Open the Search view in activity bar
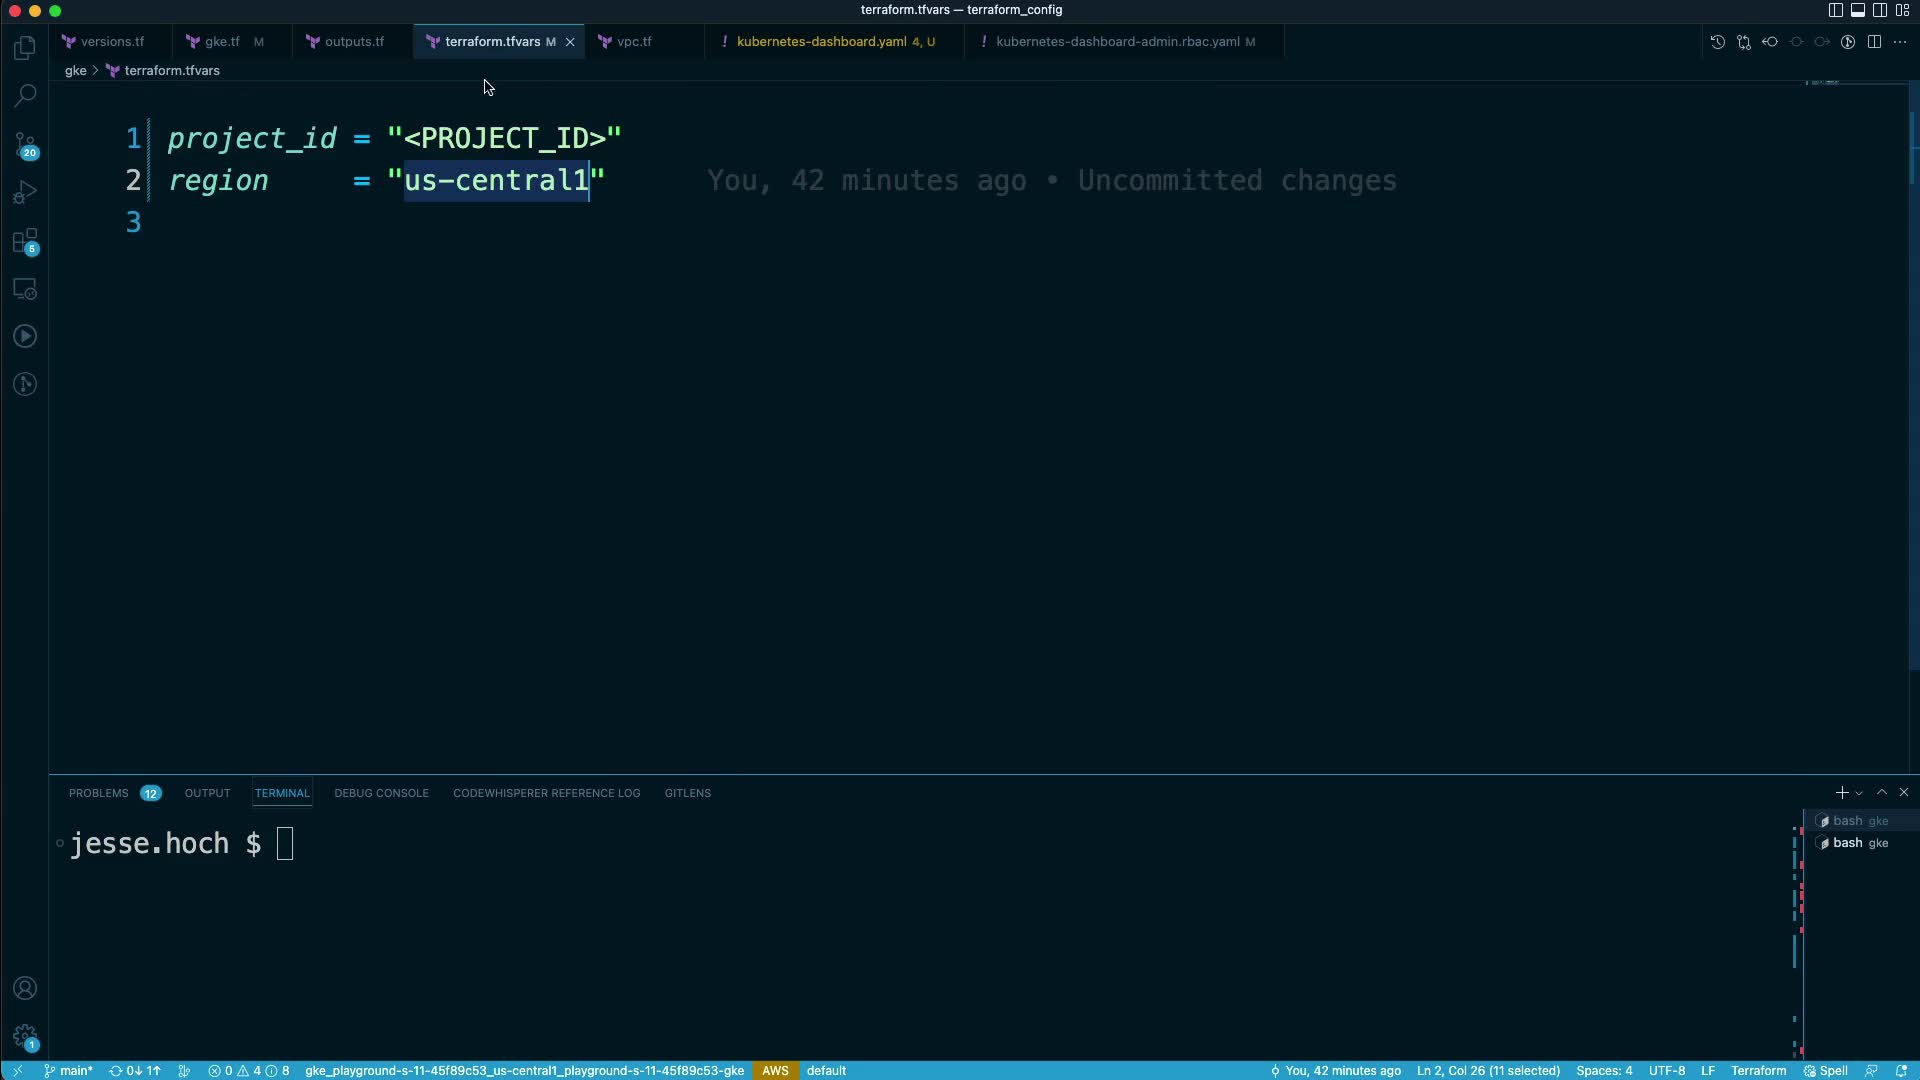Viewport: 1920px width, 1080px height. (25, 96)
